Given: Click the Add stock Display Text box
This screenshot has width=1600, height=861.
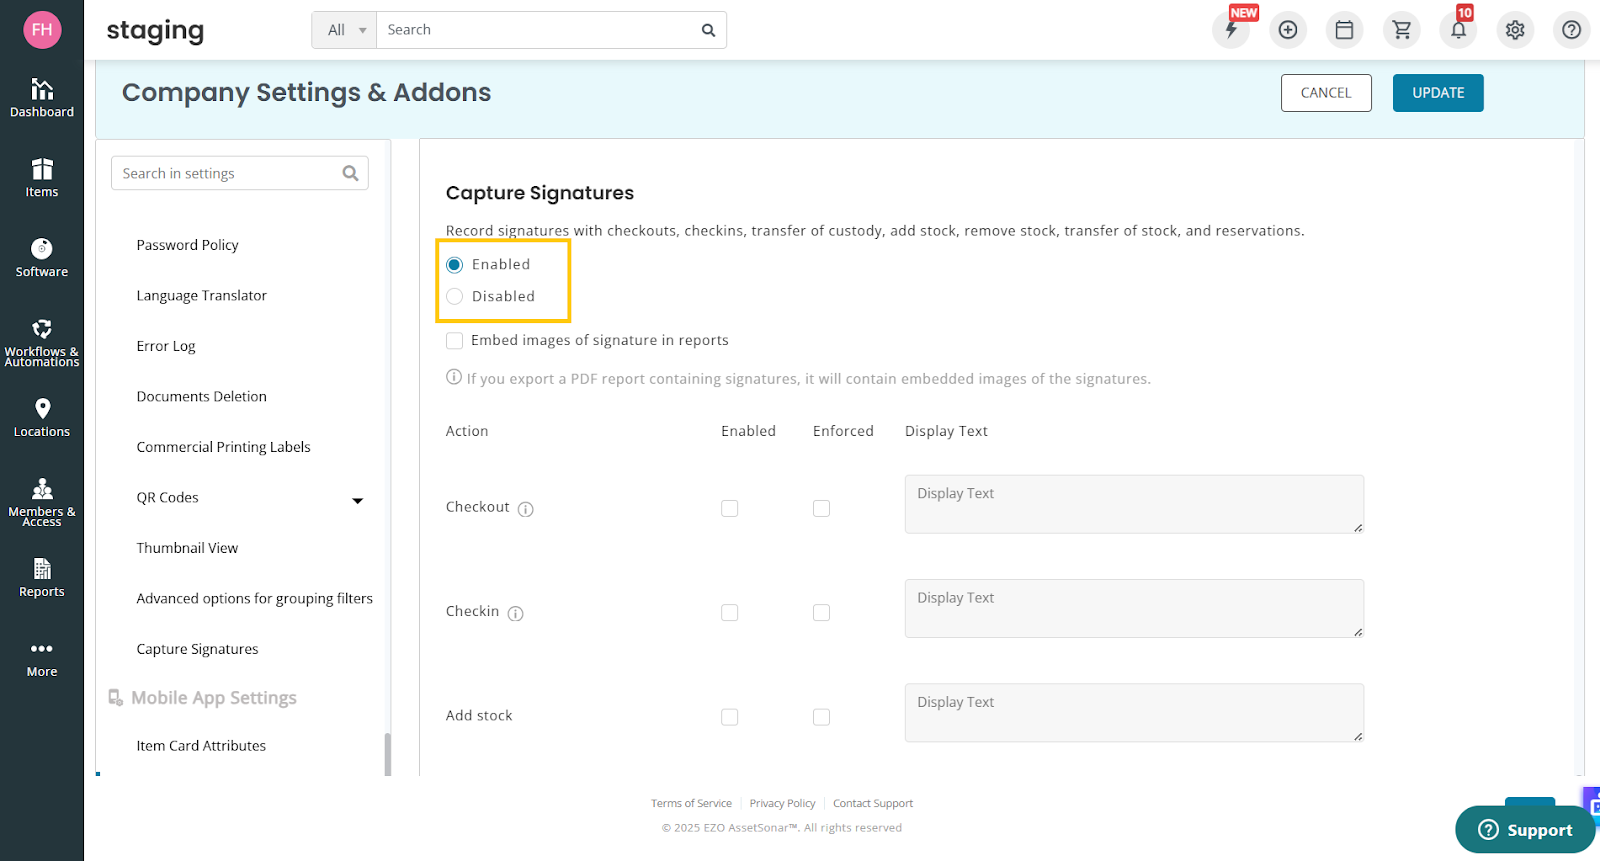Looking at the screenshot, I should (1134, 713).
